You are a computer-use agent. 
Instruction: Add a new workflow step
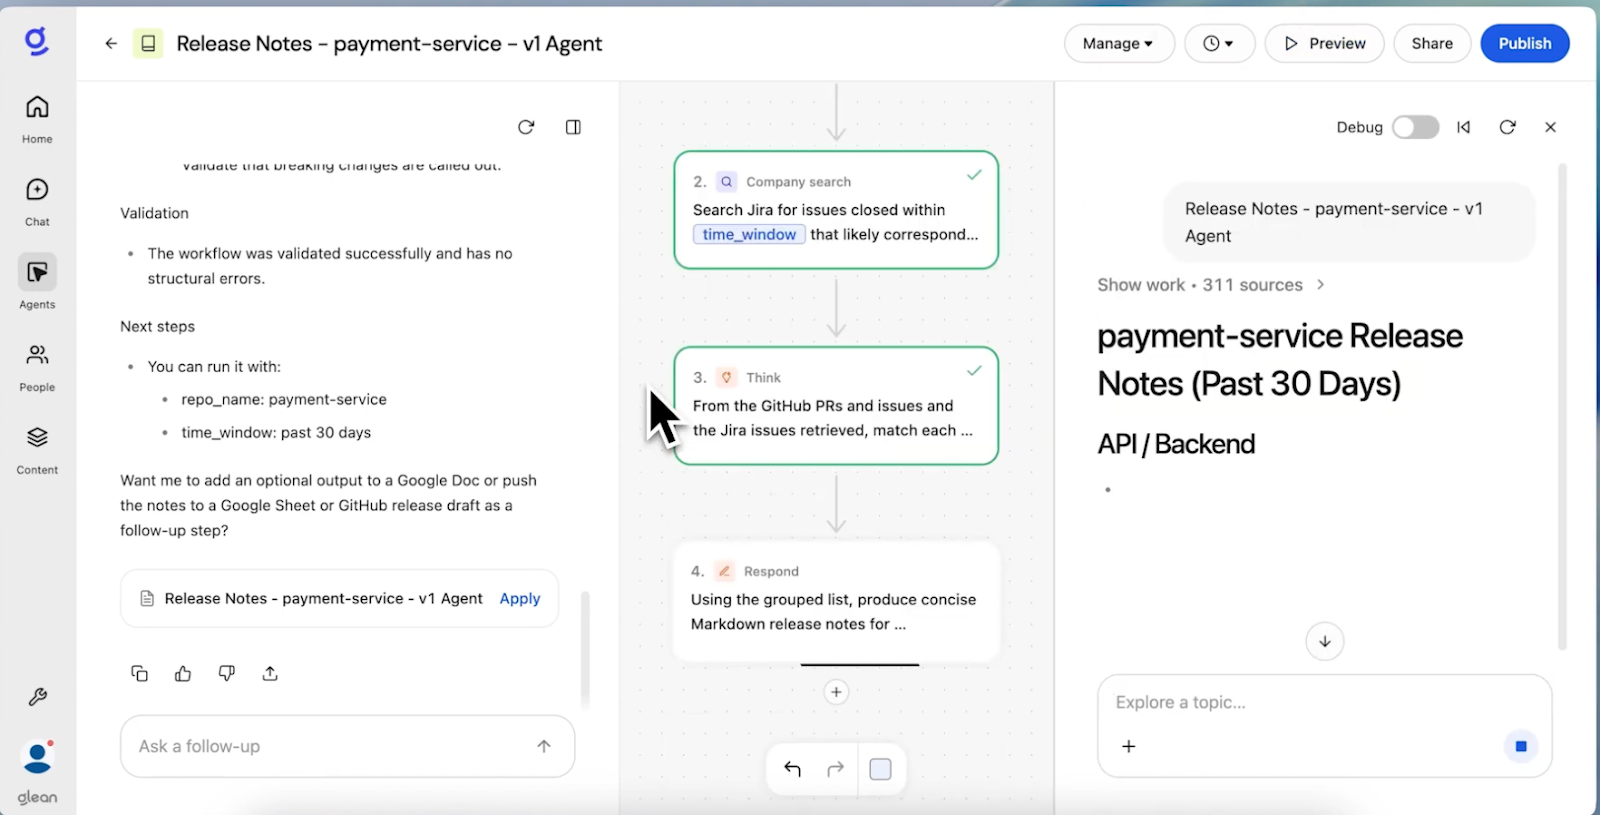click(836, 692)
